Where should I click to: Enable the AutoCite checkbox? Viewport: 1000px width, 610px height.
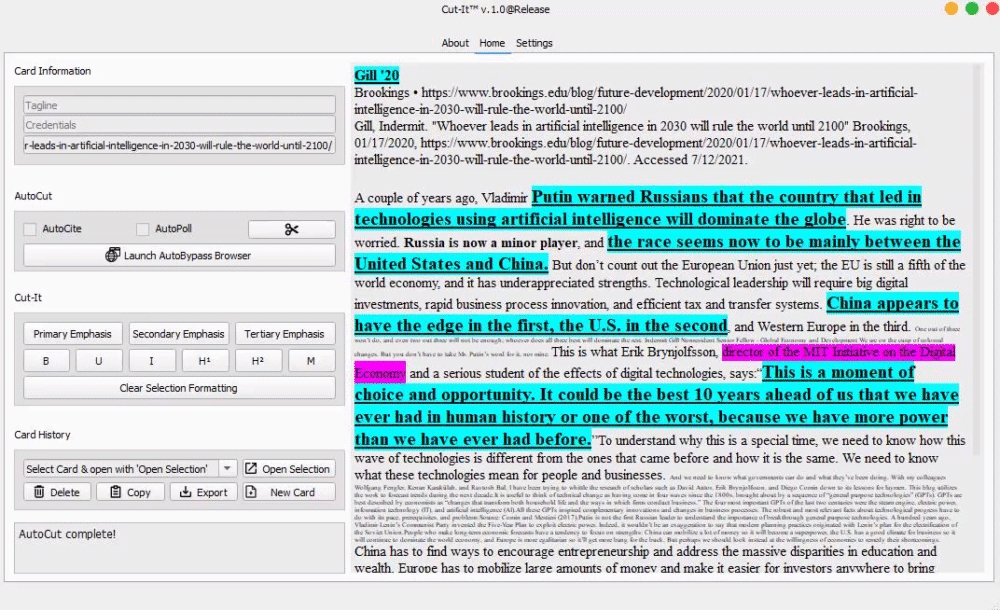[30, 229]
